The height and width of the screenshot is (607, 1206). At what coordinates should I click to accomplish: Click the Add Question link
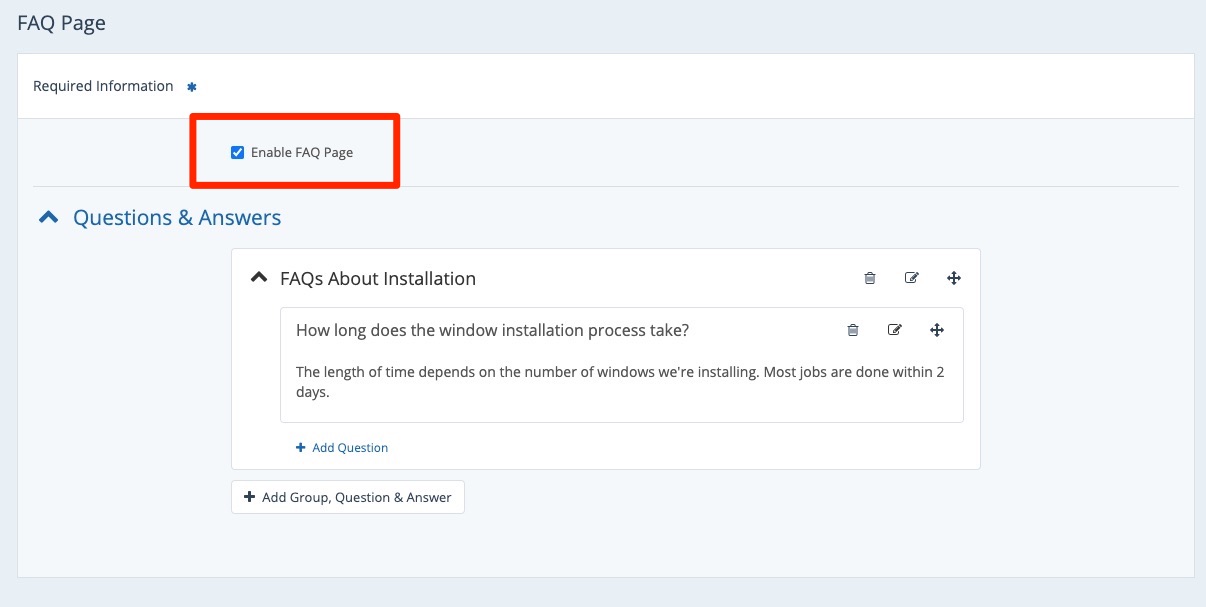click(x=349, y=448)
